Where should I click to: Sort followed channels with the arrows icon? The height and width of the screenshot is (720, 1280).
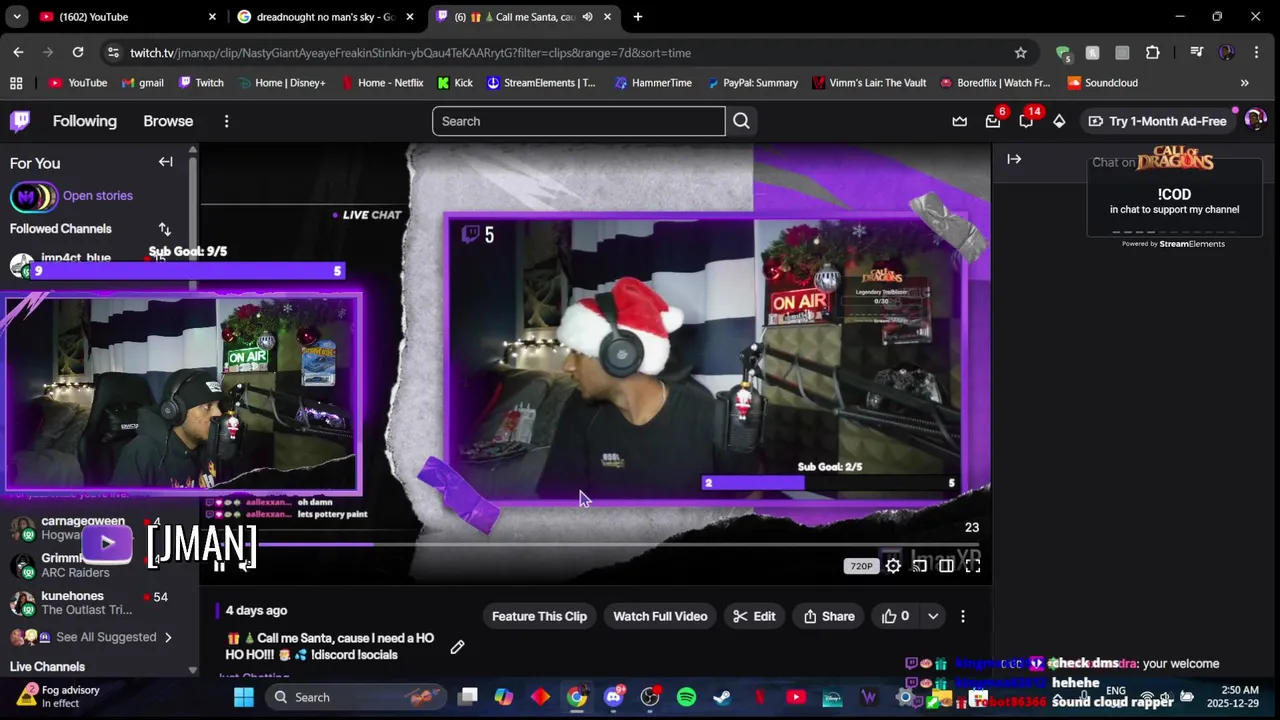(x=165, y=229)
